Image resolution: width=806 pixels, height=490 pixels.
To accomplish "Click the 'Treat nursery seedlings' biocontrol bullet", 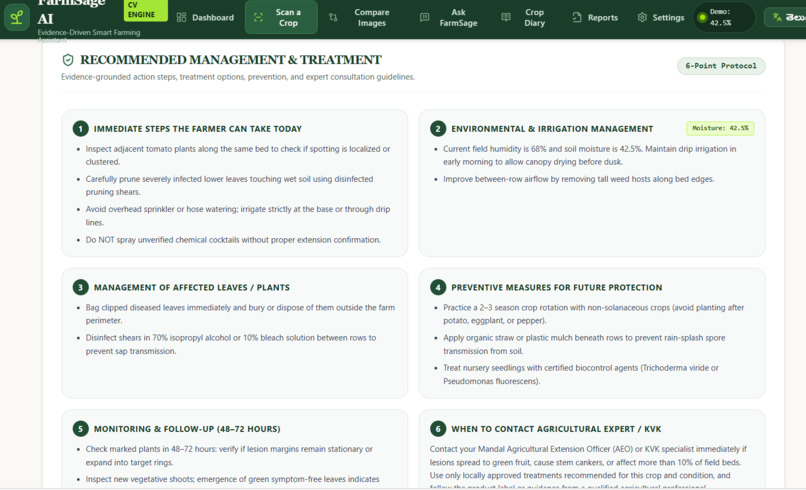I will pyautogui.click(x=581, y=374).
